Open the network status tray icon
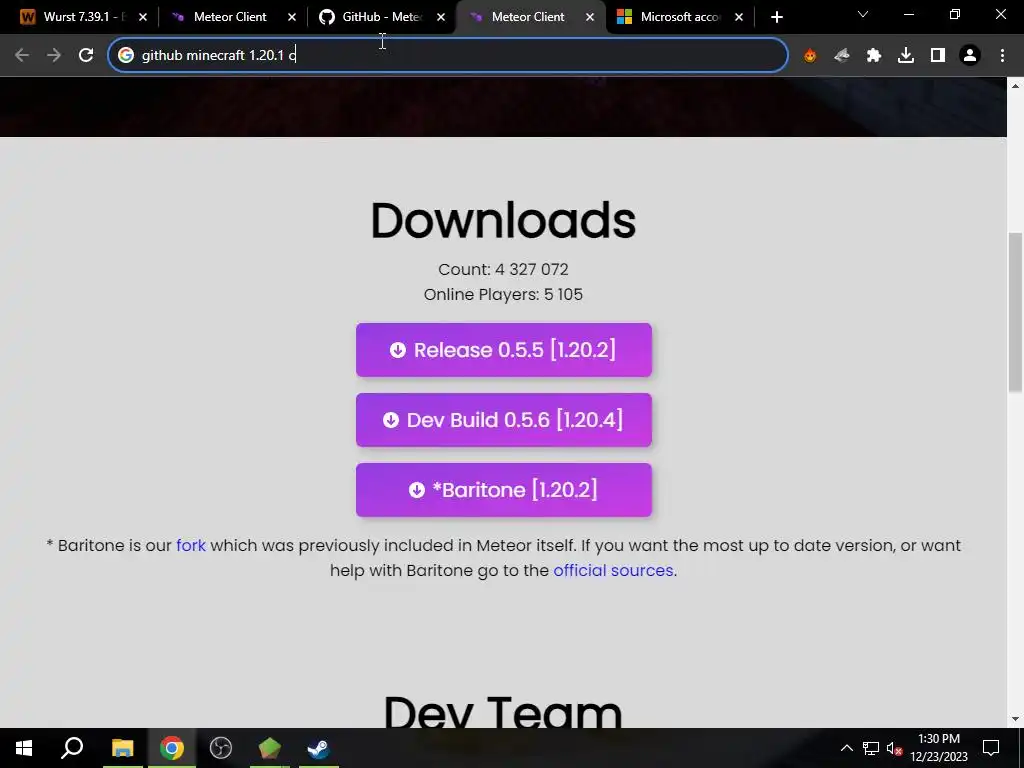This screenshot has height=768, width=1024. pyautogui.click(x=871, y=748)
